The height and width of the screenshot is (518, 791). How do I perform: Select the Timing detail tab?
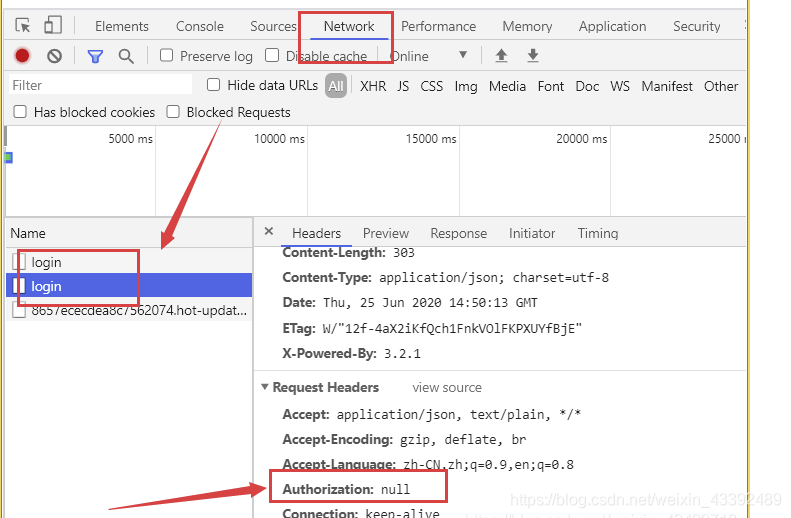click(598, 233)
